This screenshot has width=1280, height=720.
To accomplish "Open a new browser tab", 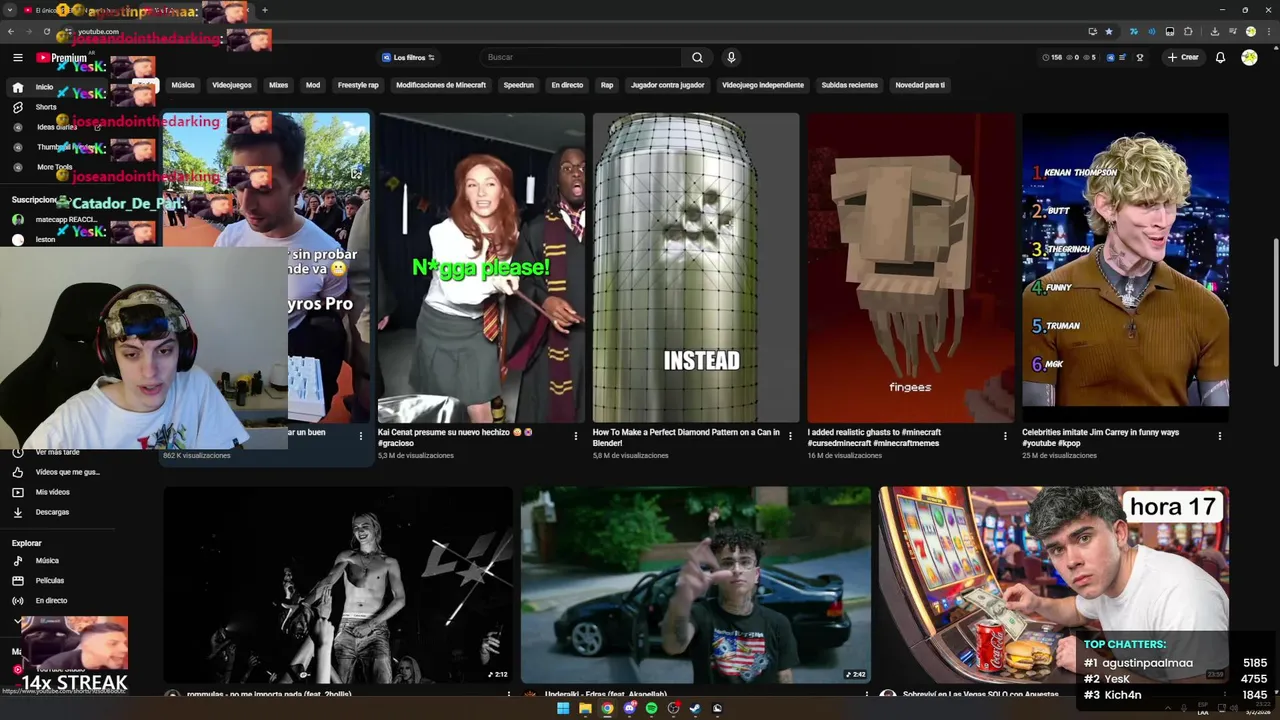I will [265, 10].
